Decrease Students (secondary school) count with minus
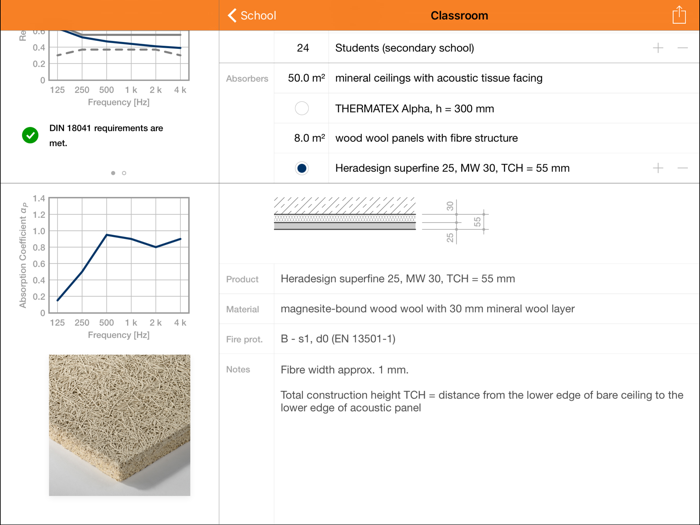Screen dimensions: 700x525 tap(683, 48)
